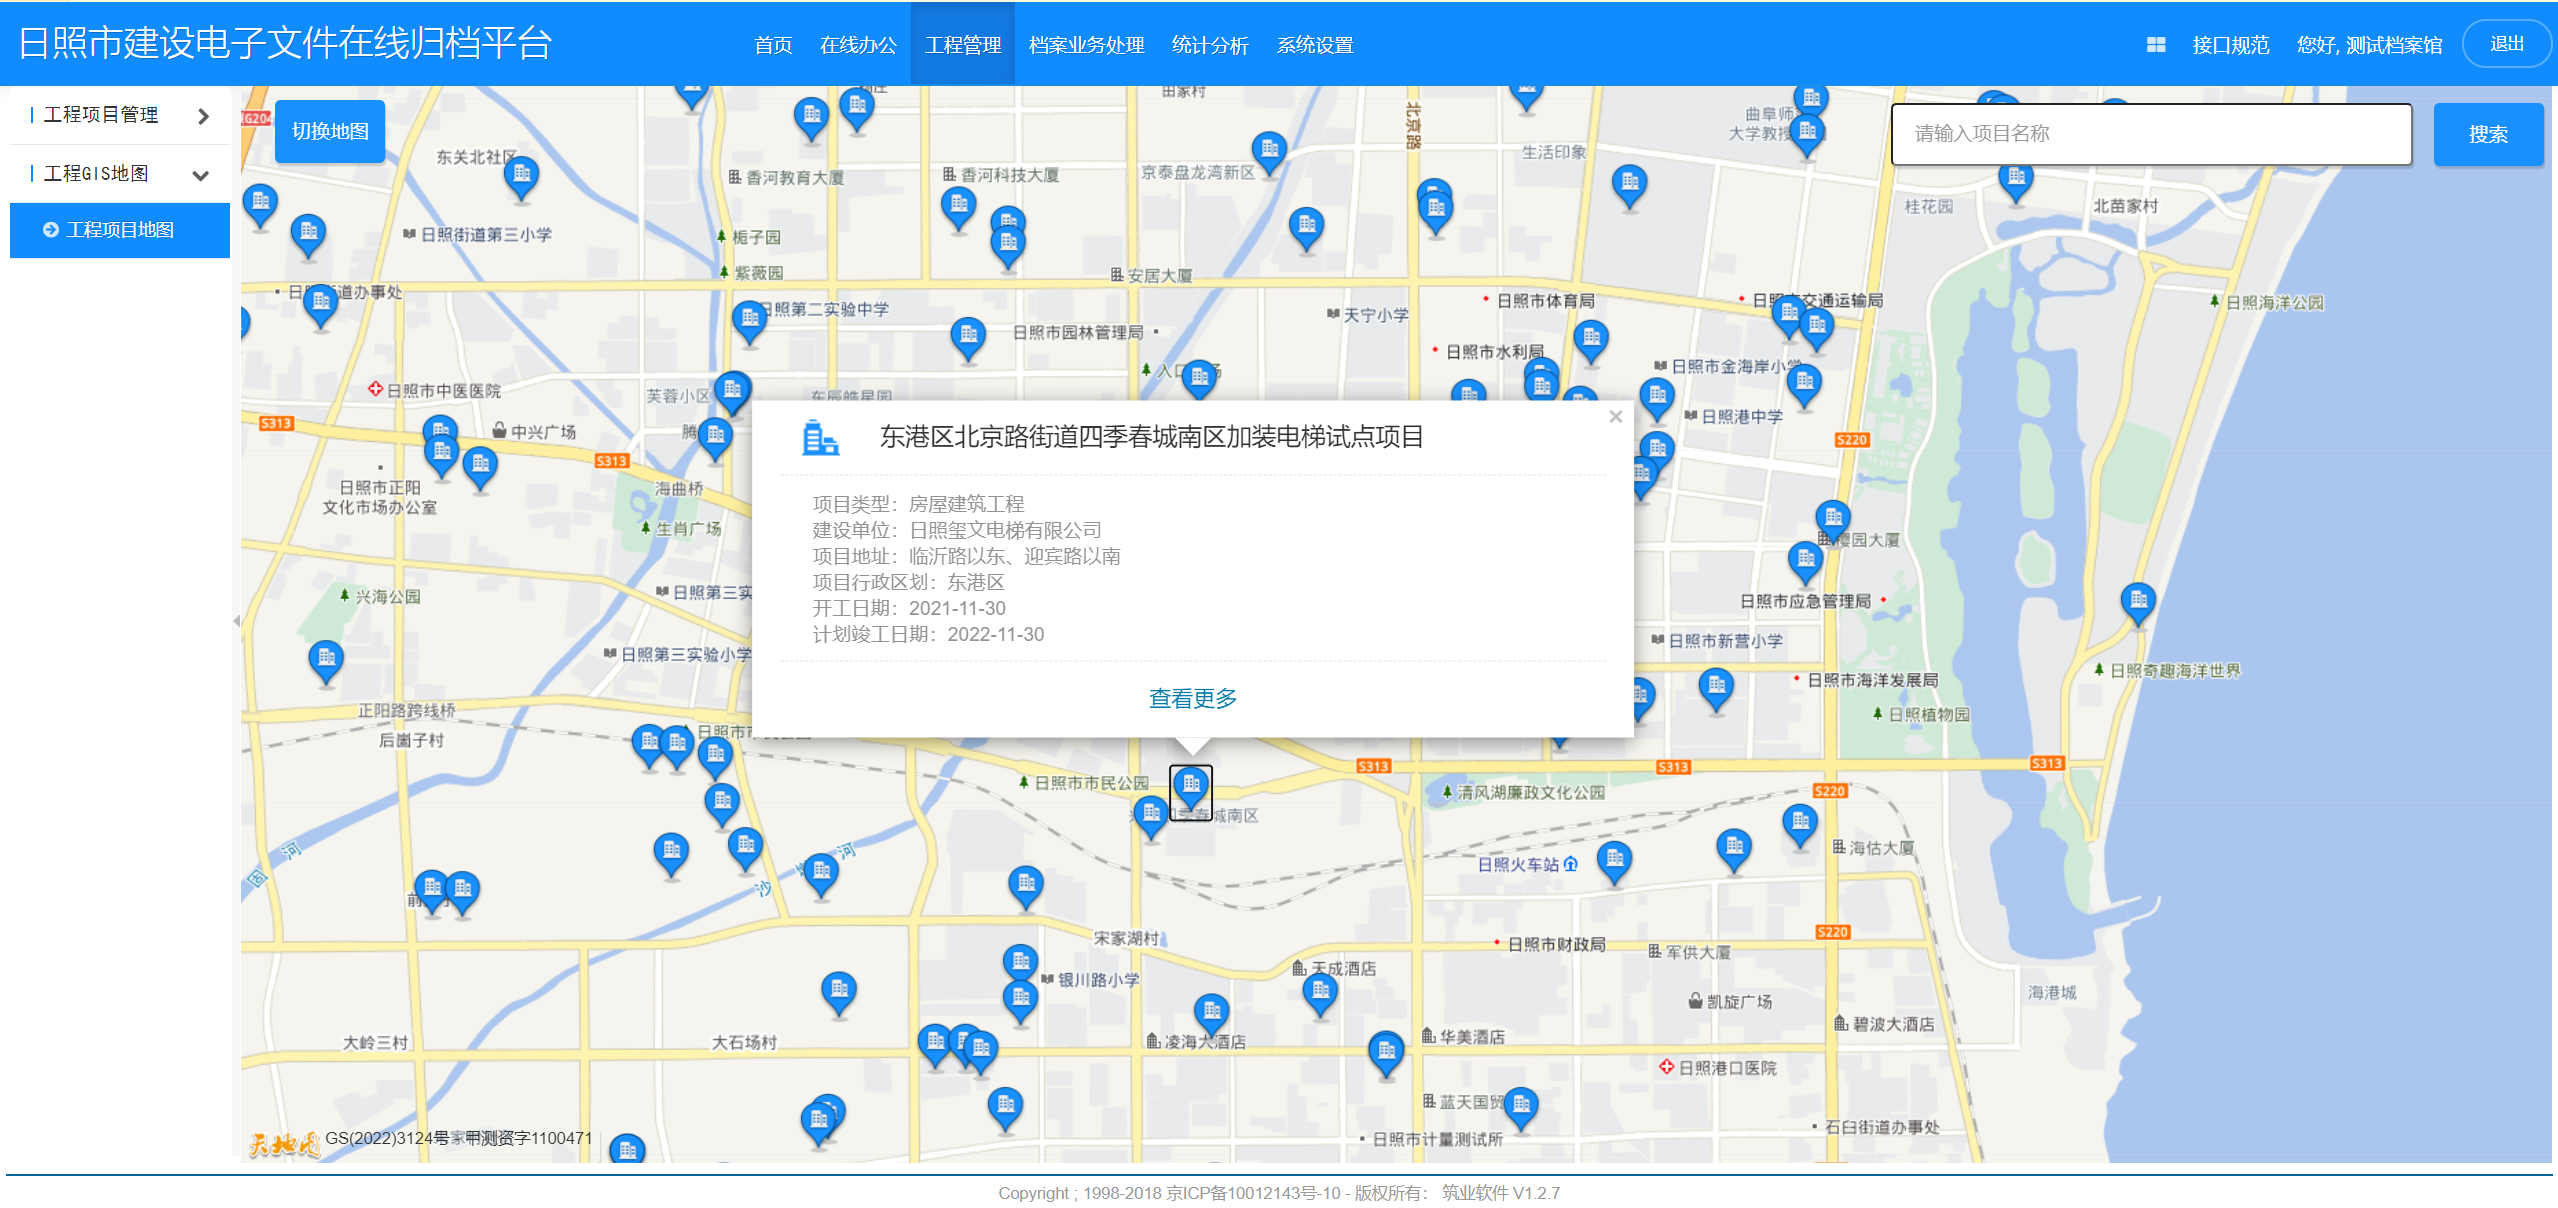The width and height of the screenshot is (2558, 1208).
Task: Click the grid apps icon in header
Action: [2155, 45]
